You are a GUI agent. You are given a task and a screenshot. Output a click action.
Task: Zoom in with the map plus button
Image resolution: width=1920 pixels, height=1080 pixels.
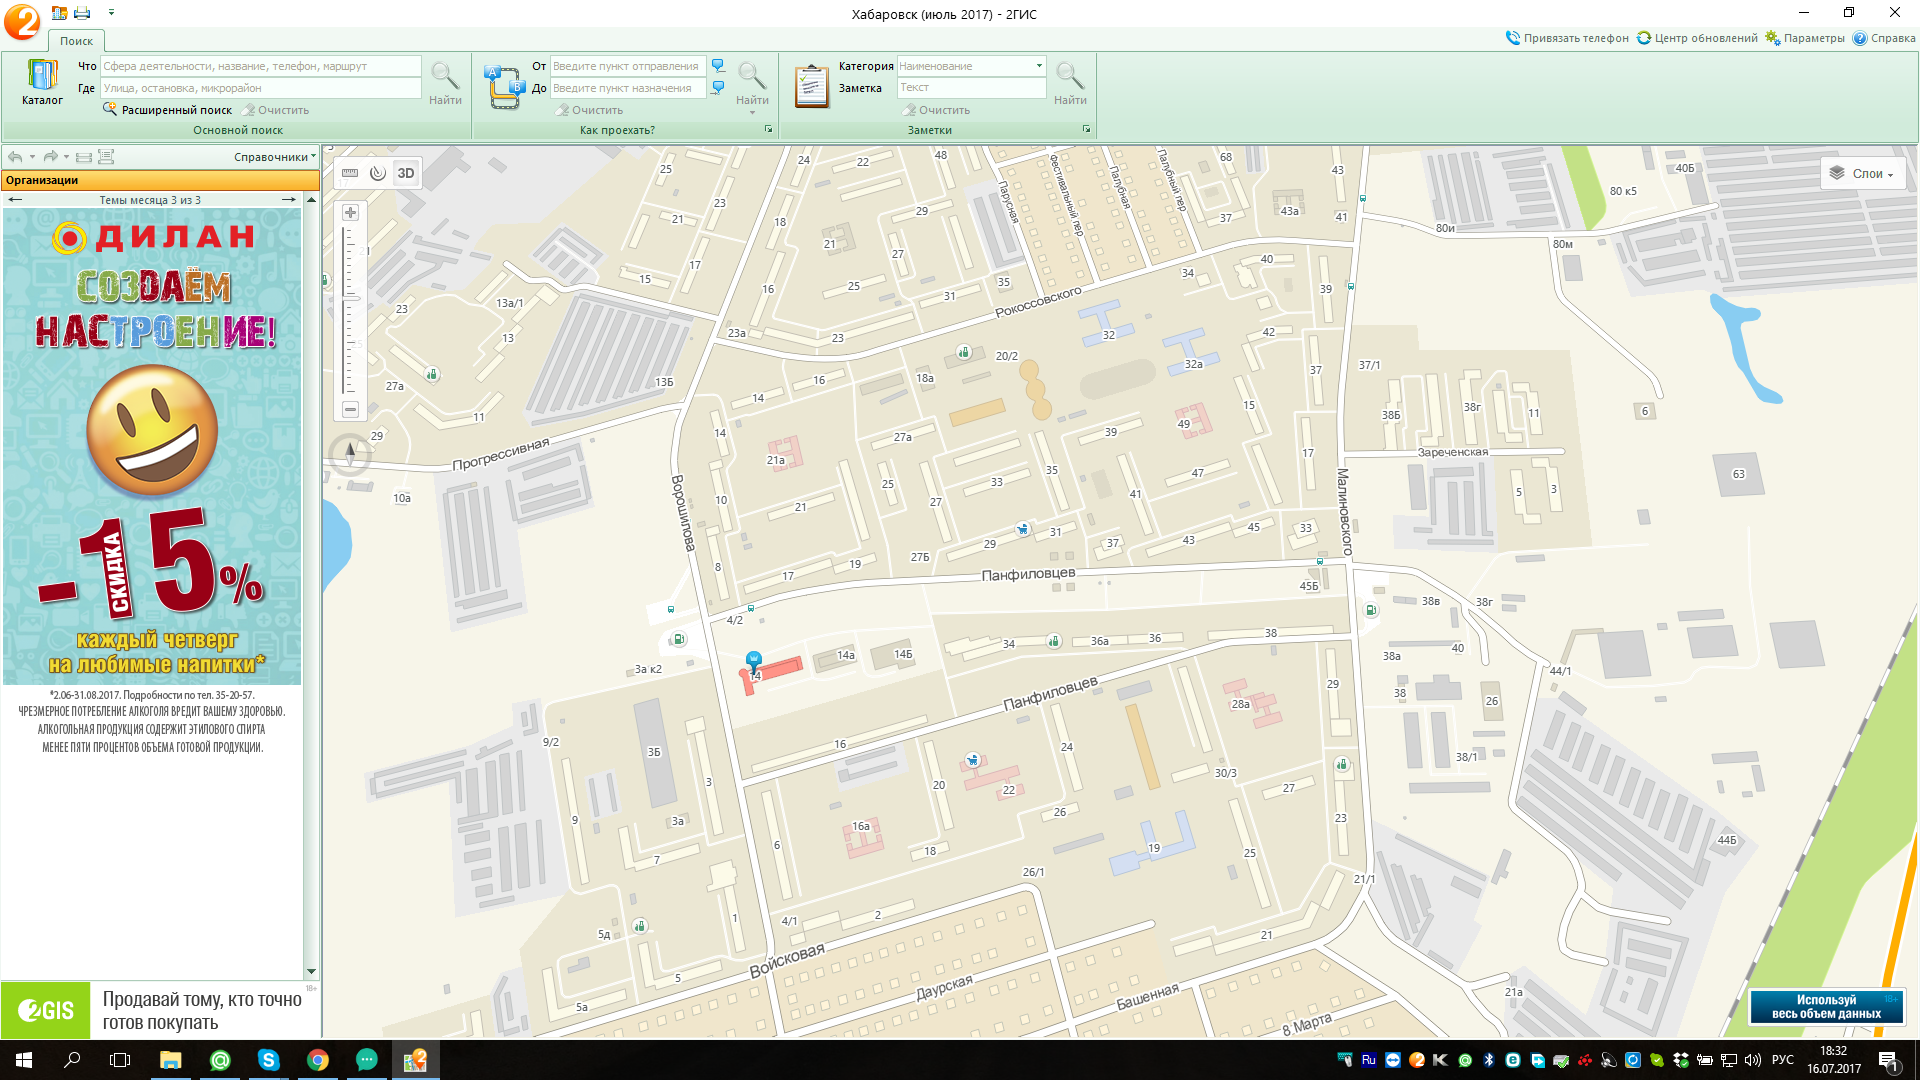[x=350, y=213]
